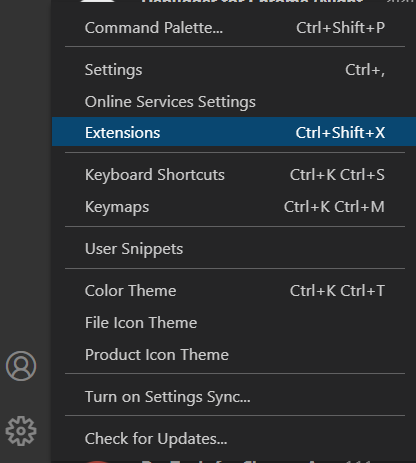Open the Accounts profile icon

point(21,366)
